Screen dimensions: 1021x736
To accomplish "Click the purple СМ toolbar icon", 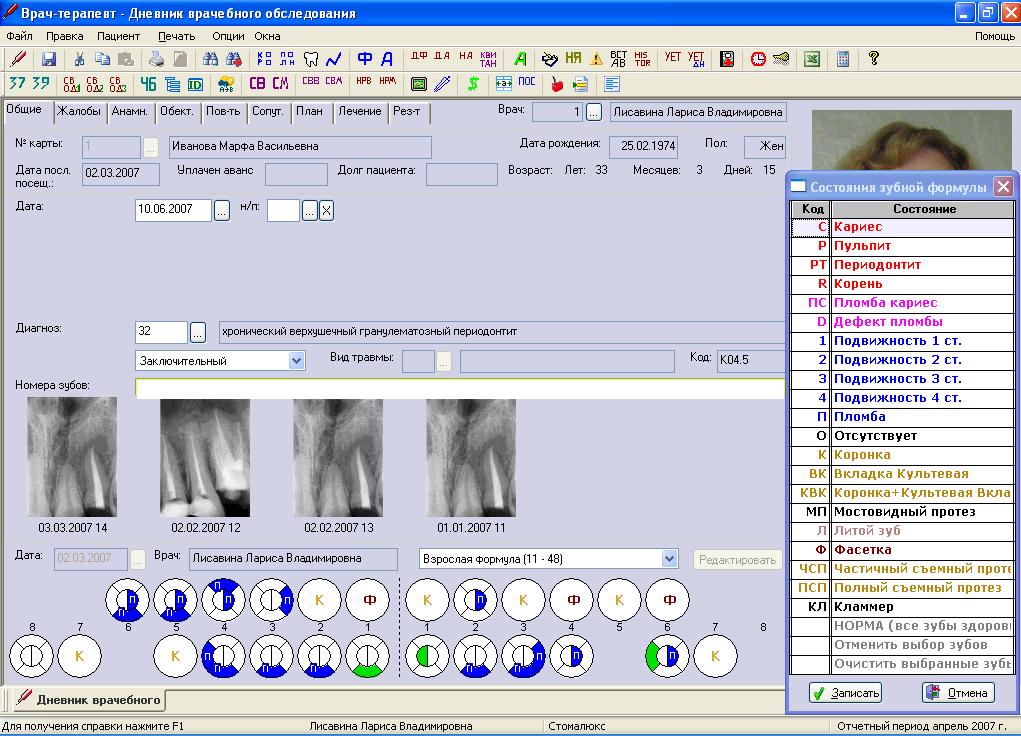I will coord(281,83).
